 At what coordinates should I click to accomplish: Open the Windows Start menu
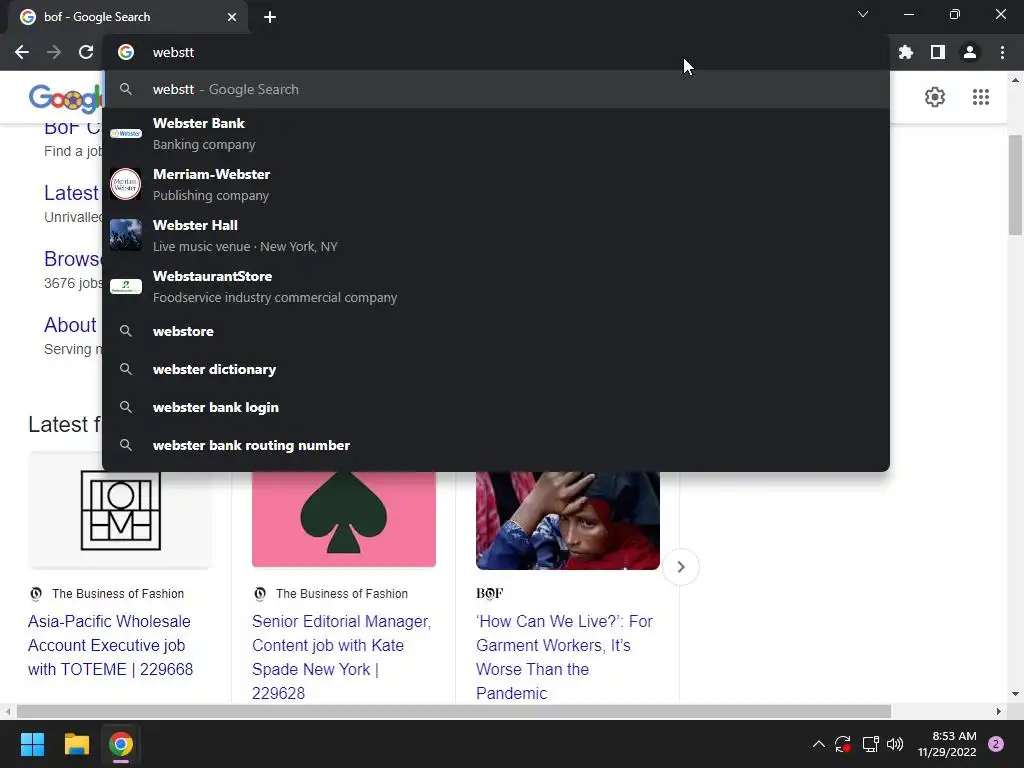click(x=32, y=744)
